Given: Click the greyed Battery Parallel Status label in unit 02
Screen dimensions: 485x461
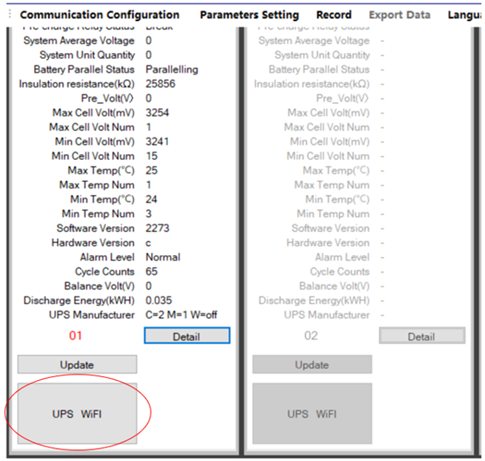Looking at the screenshot, I should coord(319,69).
